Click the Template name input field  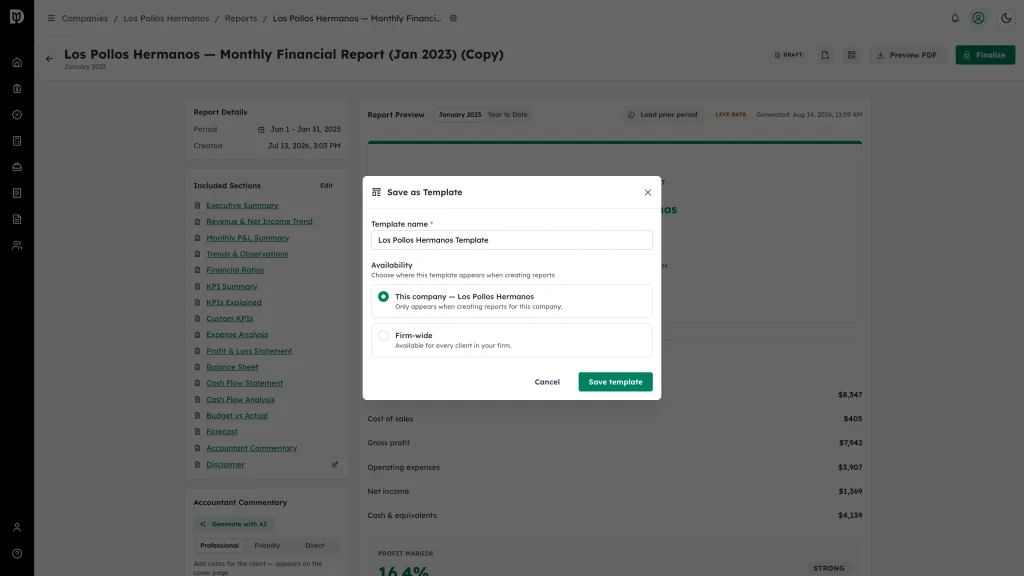point(511,240)
